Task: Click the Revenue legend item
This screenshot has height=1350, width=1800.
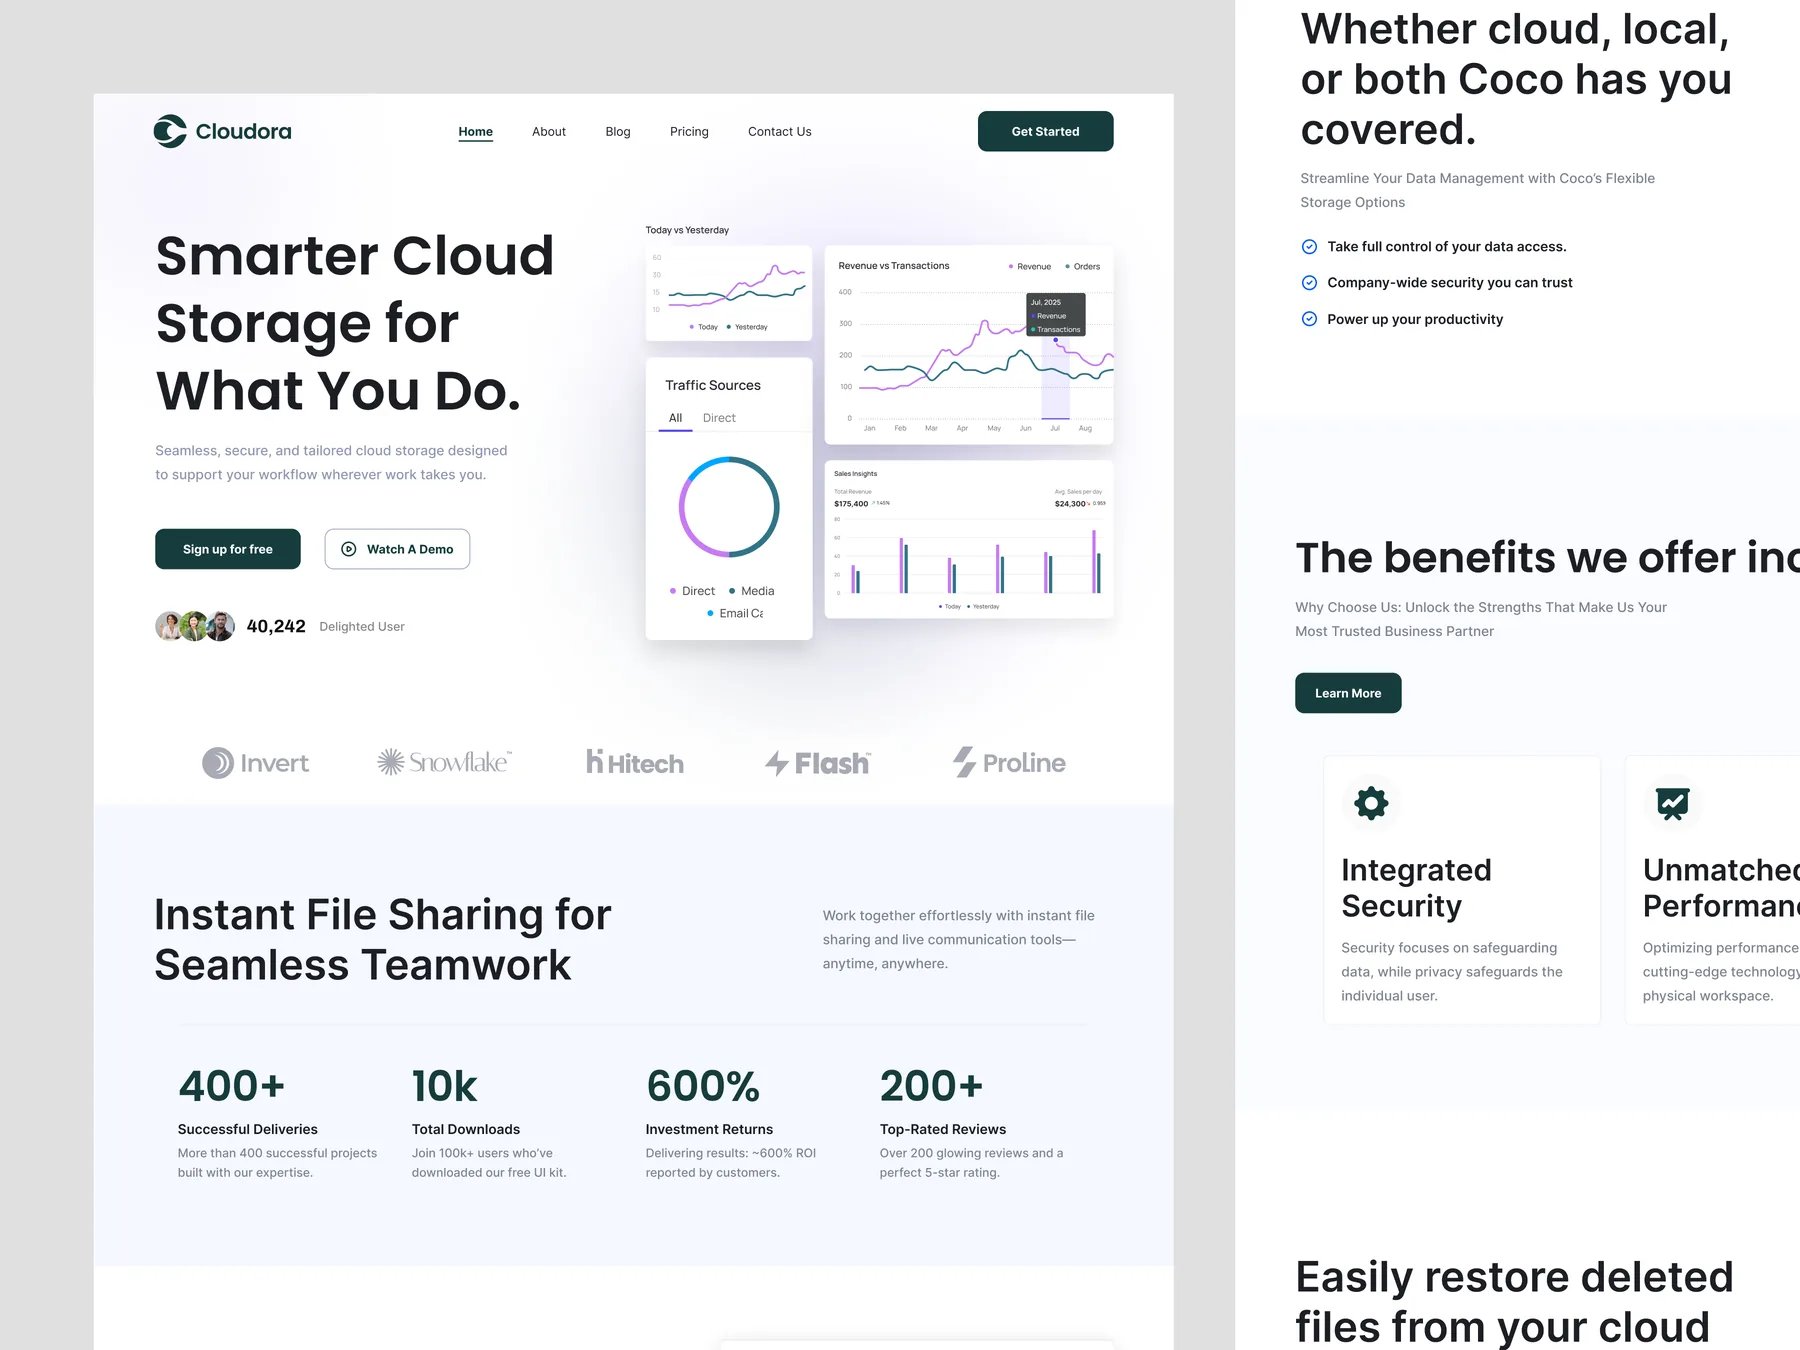Action: tap(1030, 267)
